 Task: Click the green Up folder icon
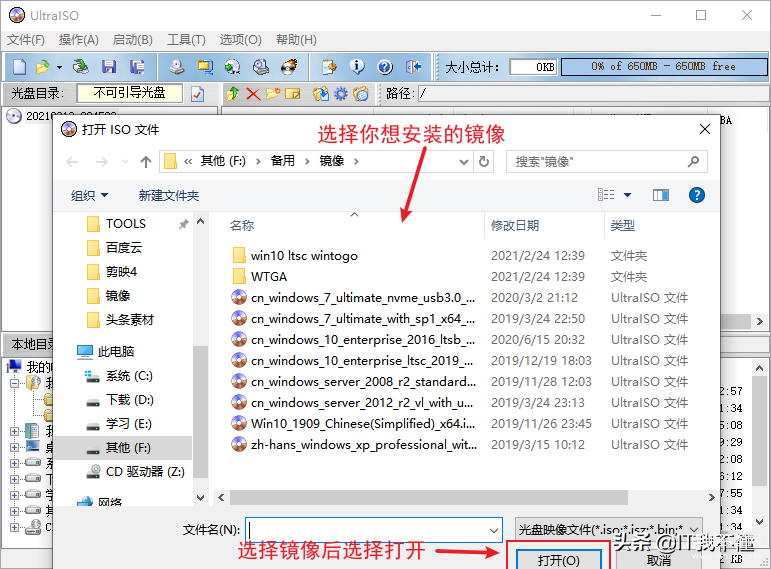pyautogui.click(x=233, y=93)
